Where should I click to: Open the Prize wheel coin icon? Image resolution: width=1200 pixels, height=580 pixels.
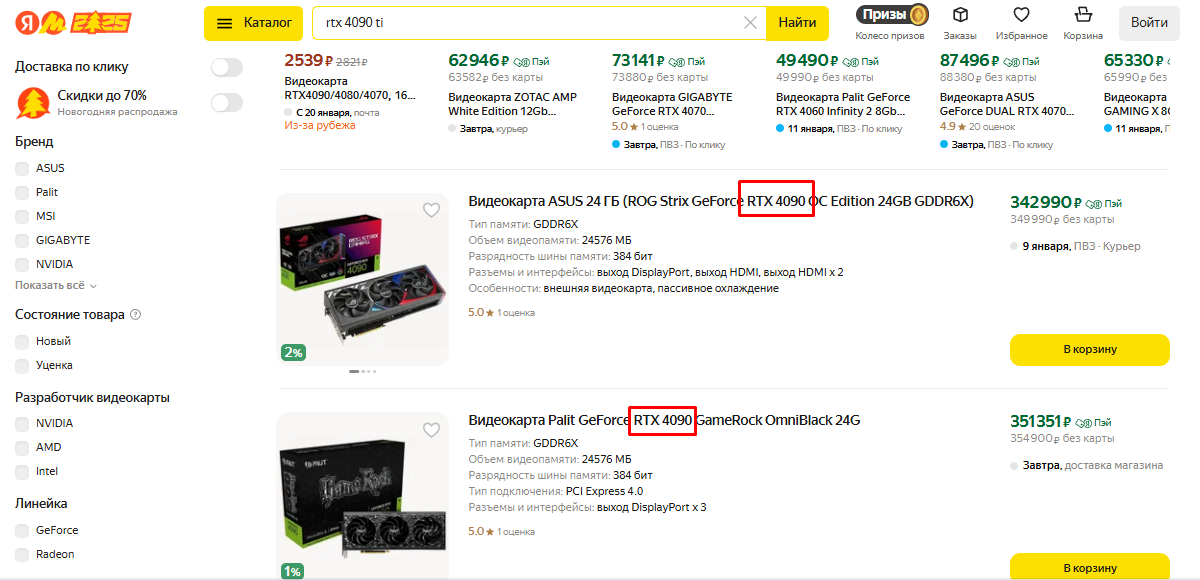tap(919, 15)
